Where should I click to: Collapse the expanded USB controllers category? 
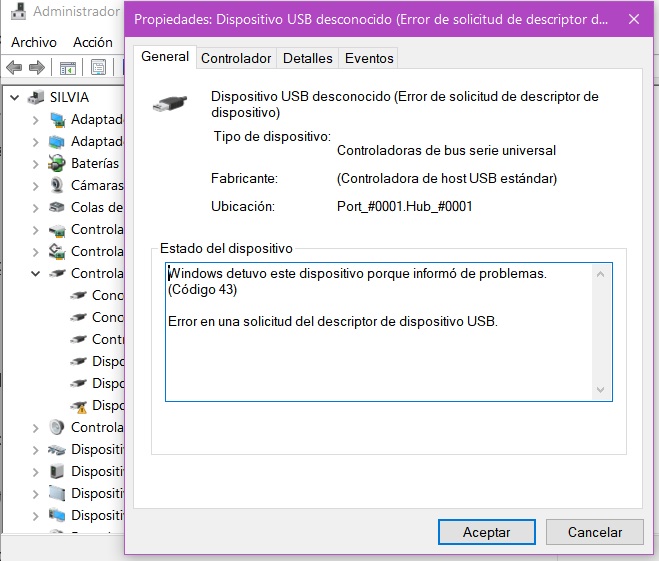[x=36, y=273]
